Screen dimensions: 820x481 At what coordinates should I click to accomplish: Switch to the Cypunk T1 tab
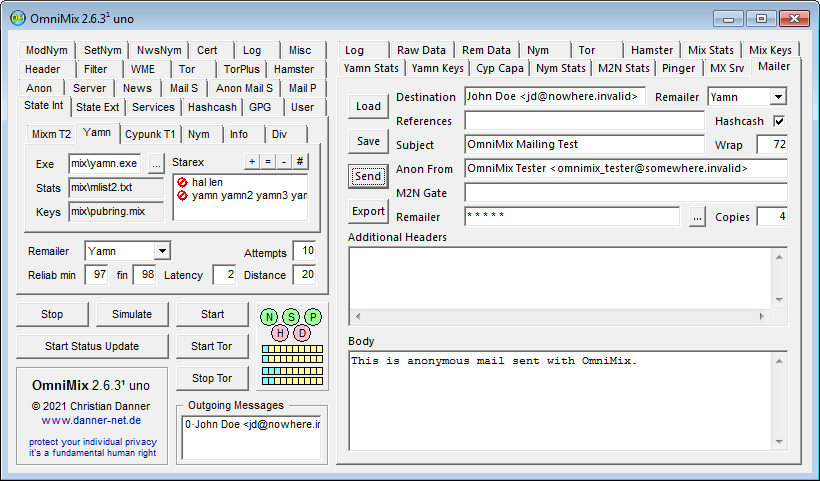pyautogui.click(x=150, y=134)
